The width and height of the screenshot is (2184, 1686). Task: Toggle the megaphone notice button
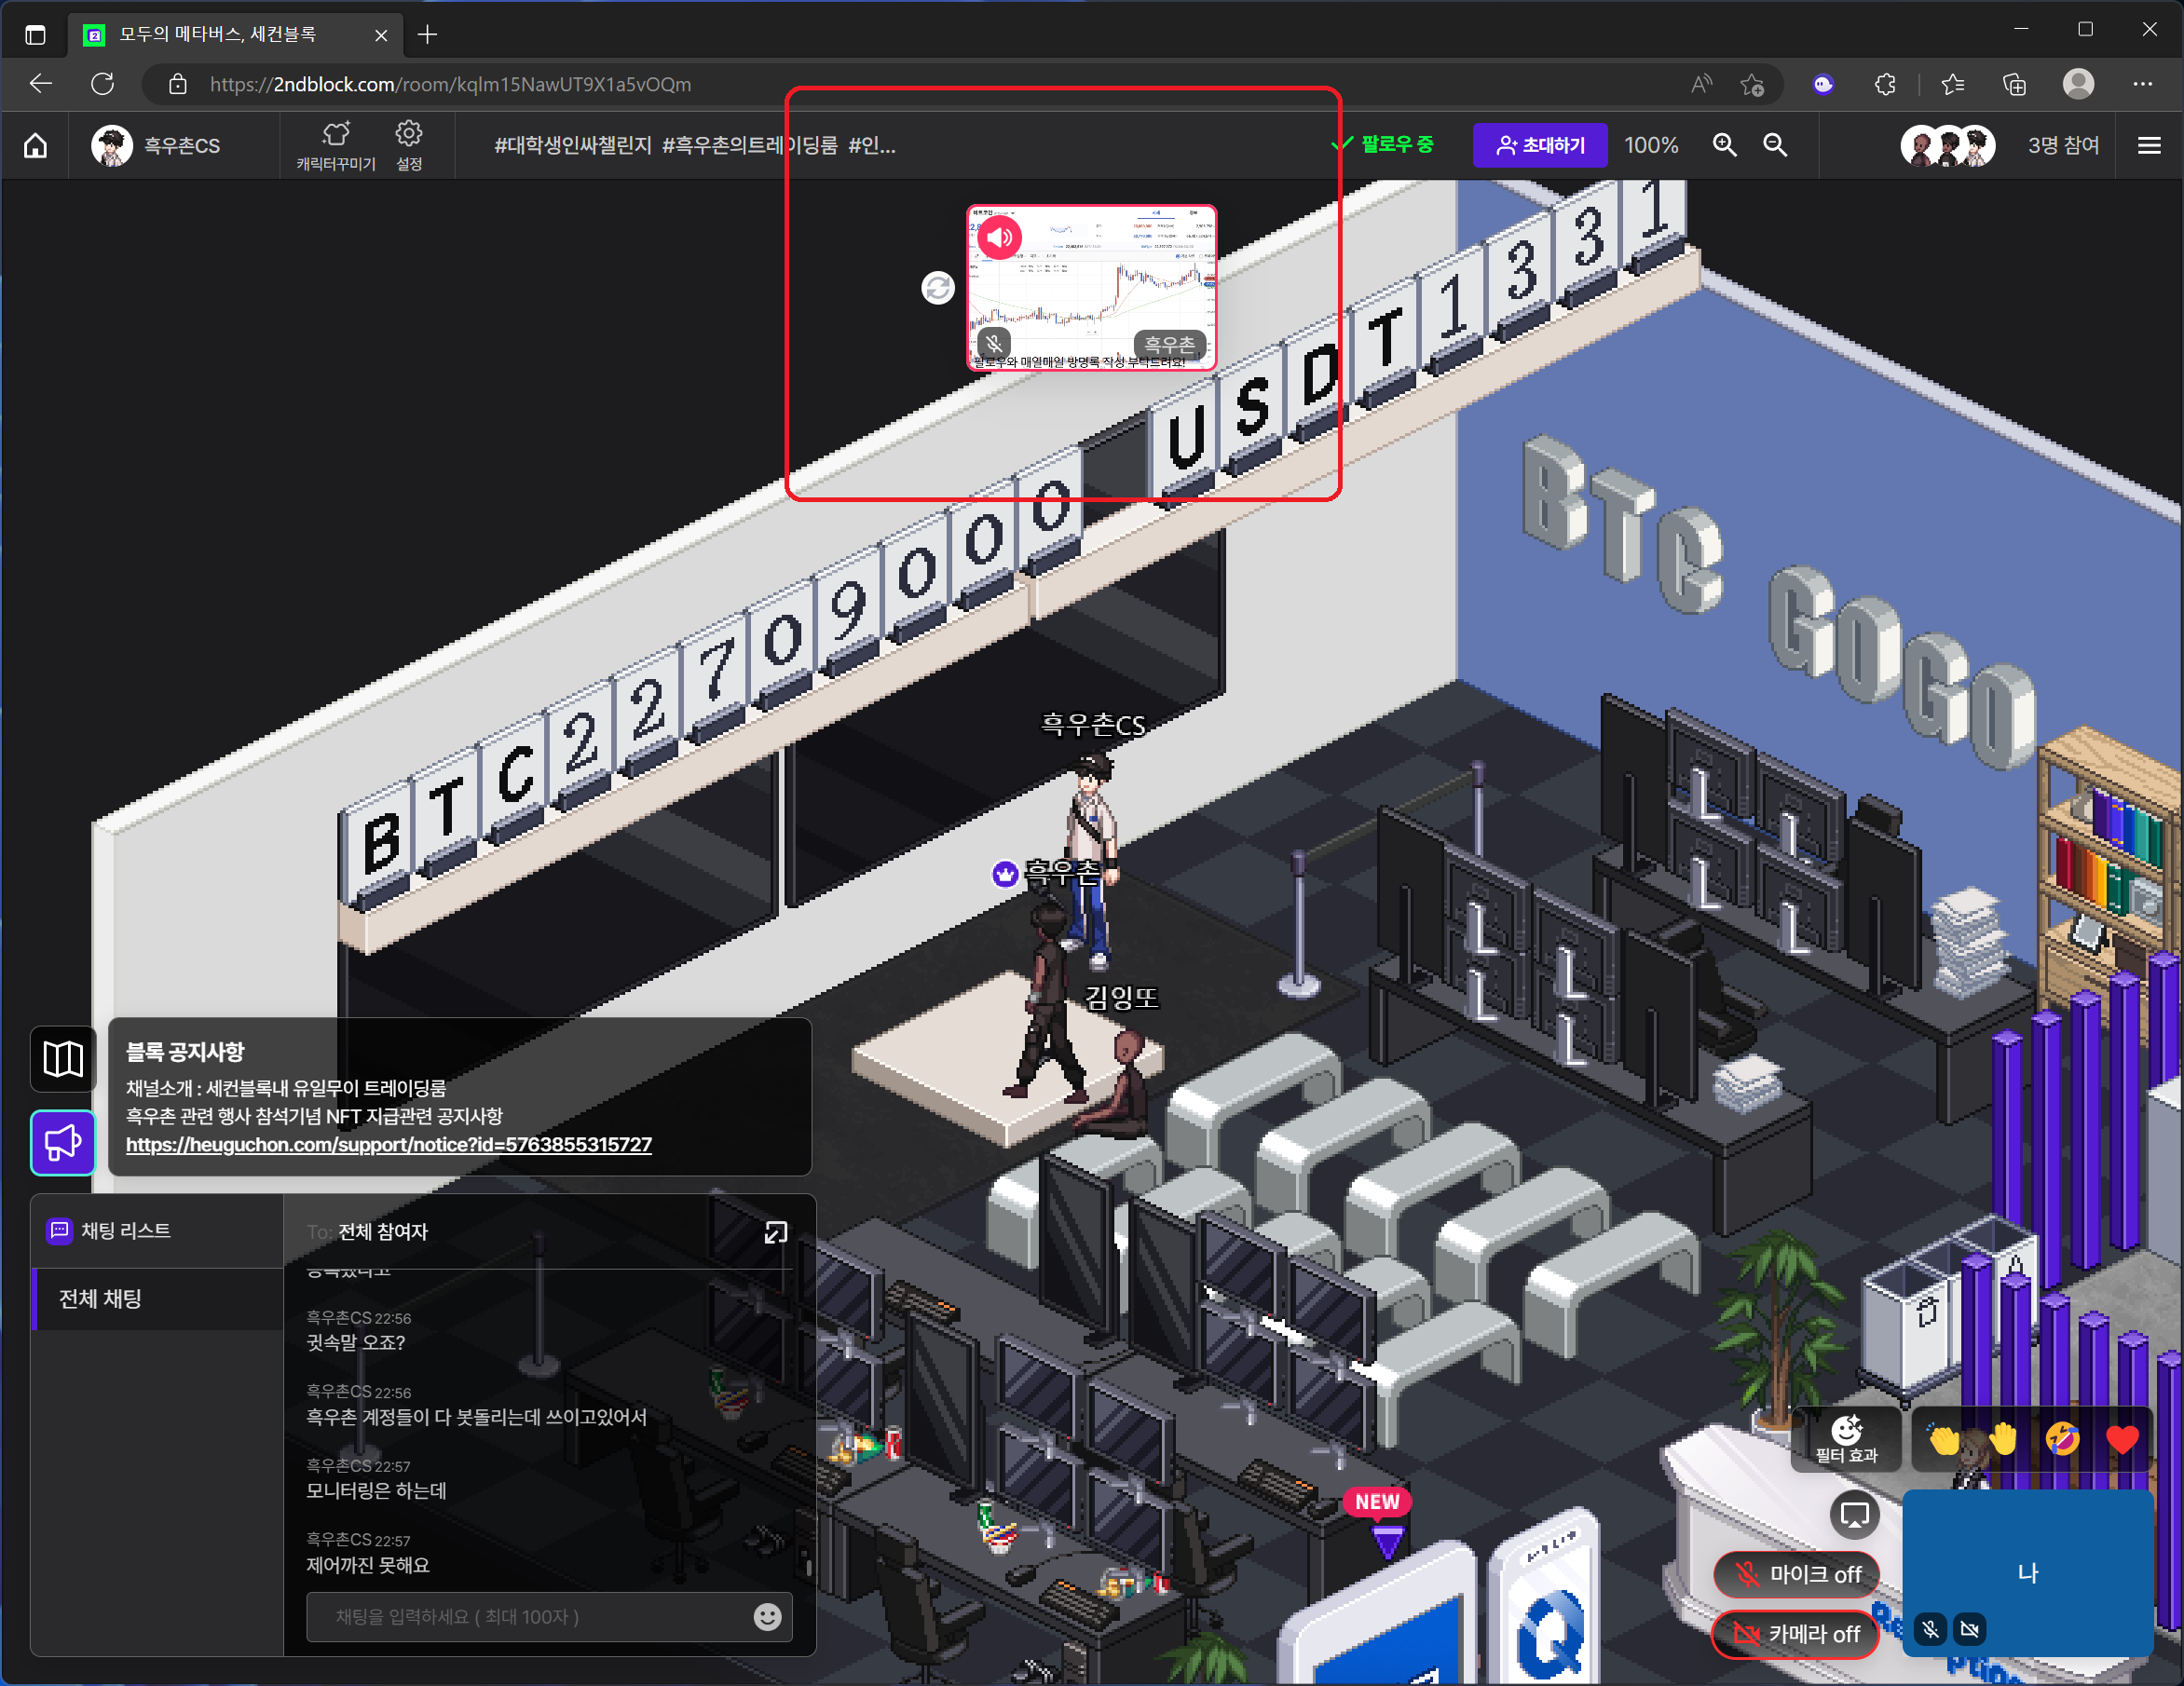pyautogui.click(x=63, y=1142)
